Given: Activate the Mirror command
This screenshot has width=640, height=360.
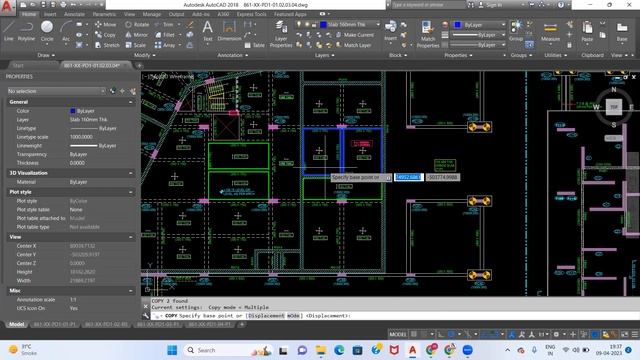Looking at the screenshot, I should tap(137, 35).
